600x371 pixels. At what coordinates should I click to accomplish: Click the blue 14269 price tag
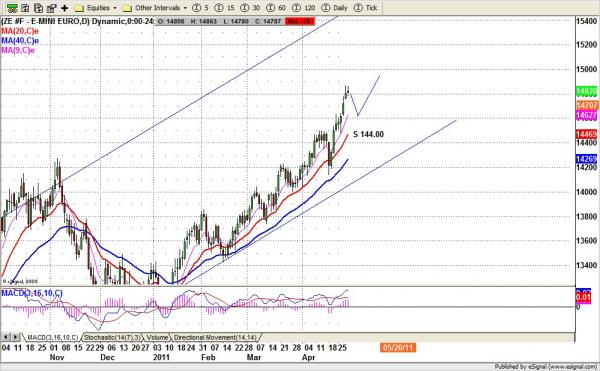pos(587,159)
